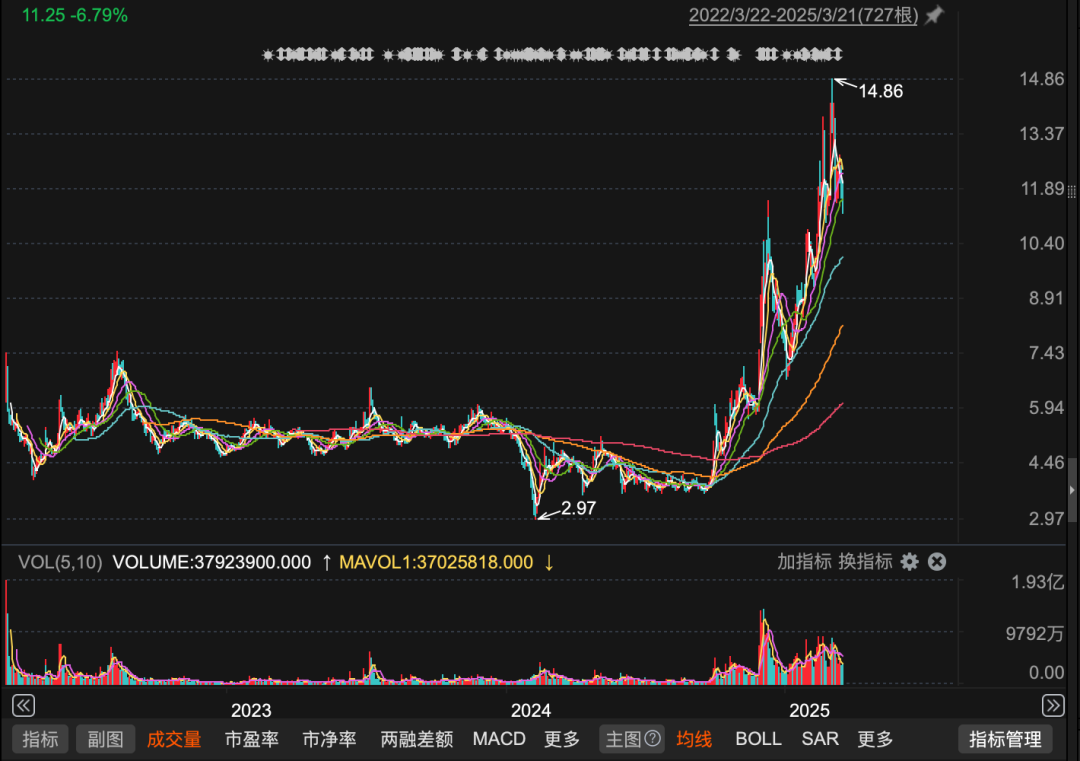Toggle the 均线 moving-average overlay
The height and width of the screenshot is (761, 1080).
tap(693, 738)
